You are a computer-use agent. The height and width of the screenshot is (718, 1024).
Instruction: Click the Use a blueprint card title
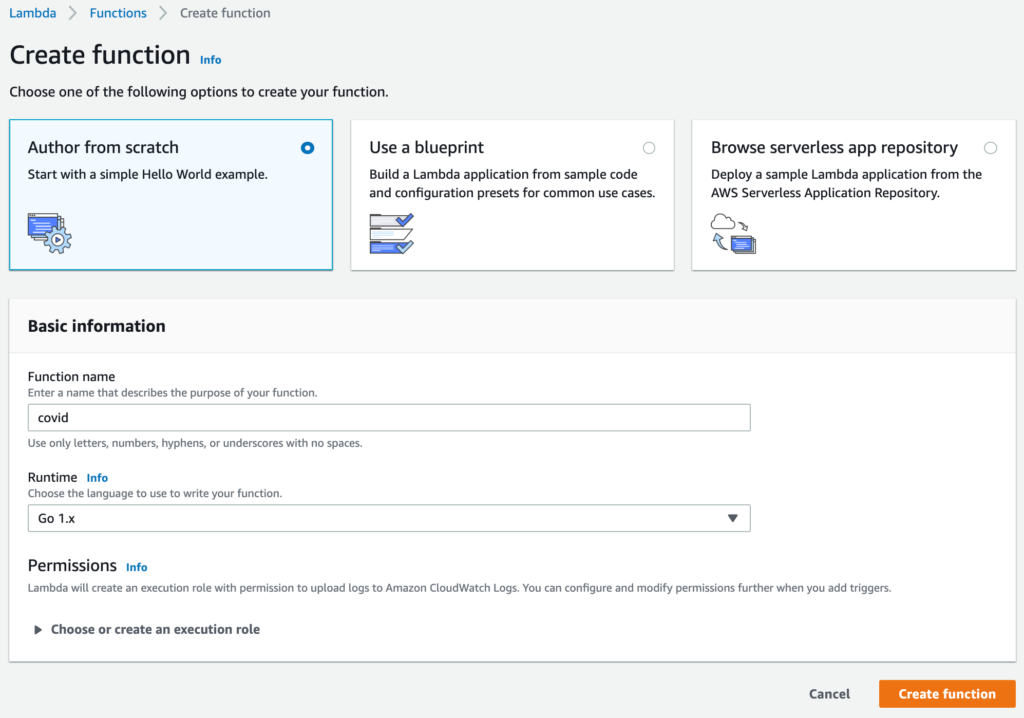(x=426, y=148)
